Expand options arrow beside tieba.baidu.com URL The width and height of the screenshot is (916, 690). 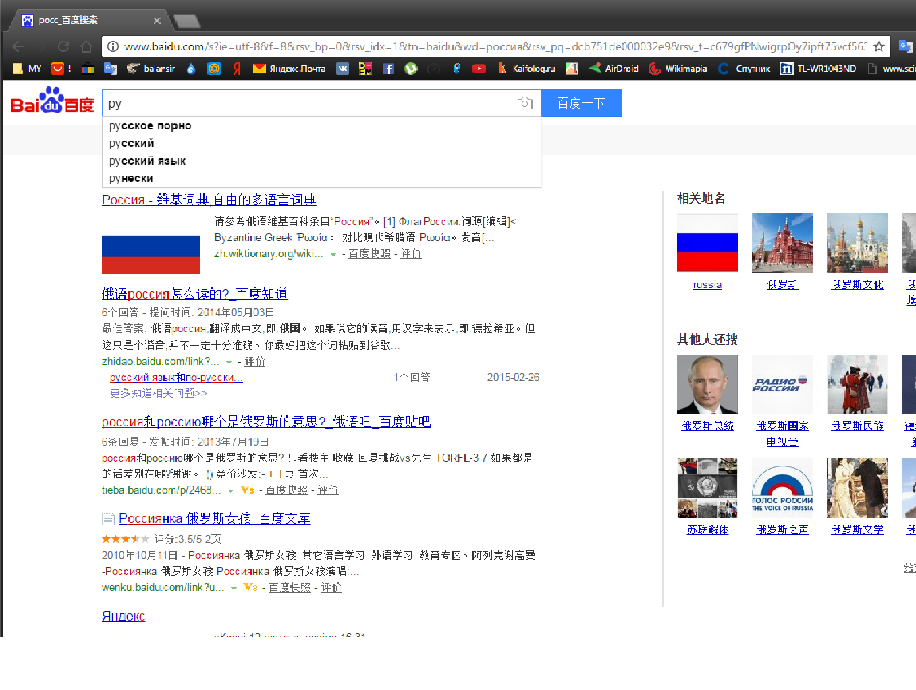231,490
